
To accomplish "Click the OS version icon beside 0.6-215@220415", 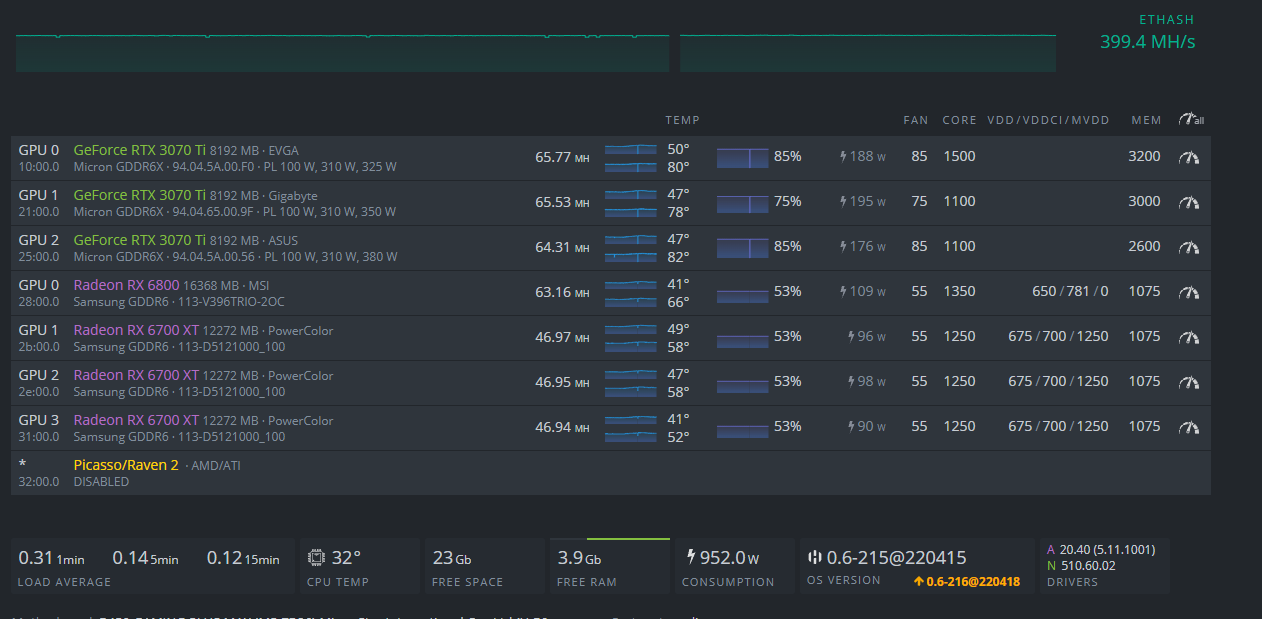I will [x=814, y=558].
